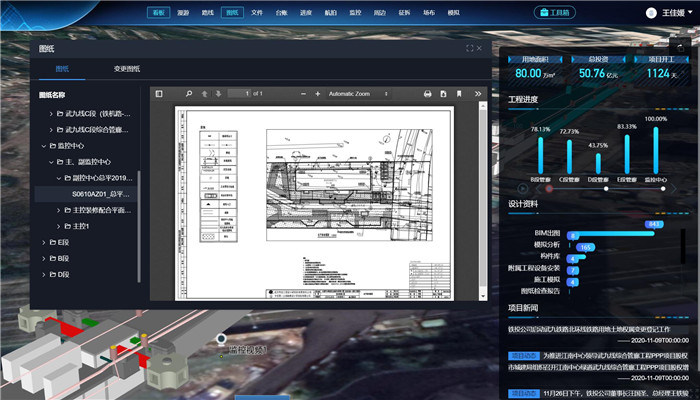Print the drawing from PDF toolbar
This screenshot has width=700, height=400.
427,94
